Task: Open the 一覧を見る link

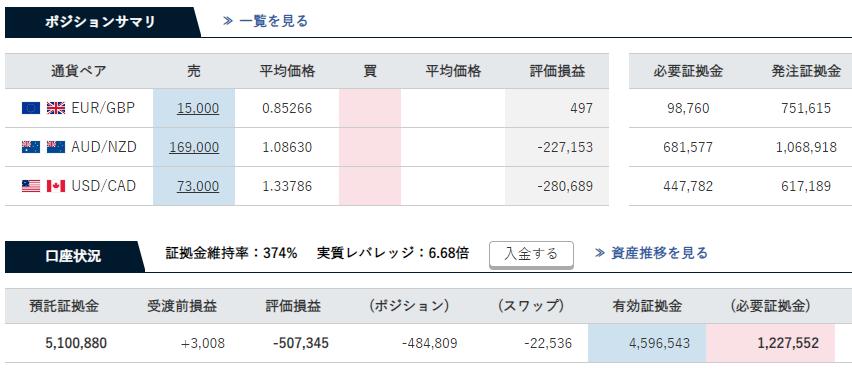Action: [x=273, y=21]
